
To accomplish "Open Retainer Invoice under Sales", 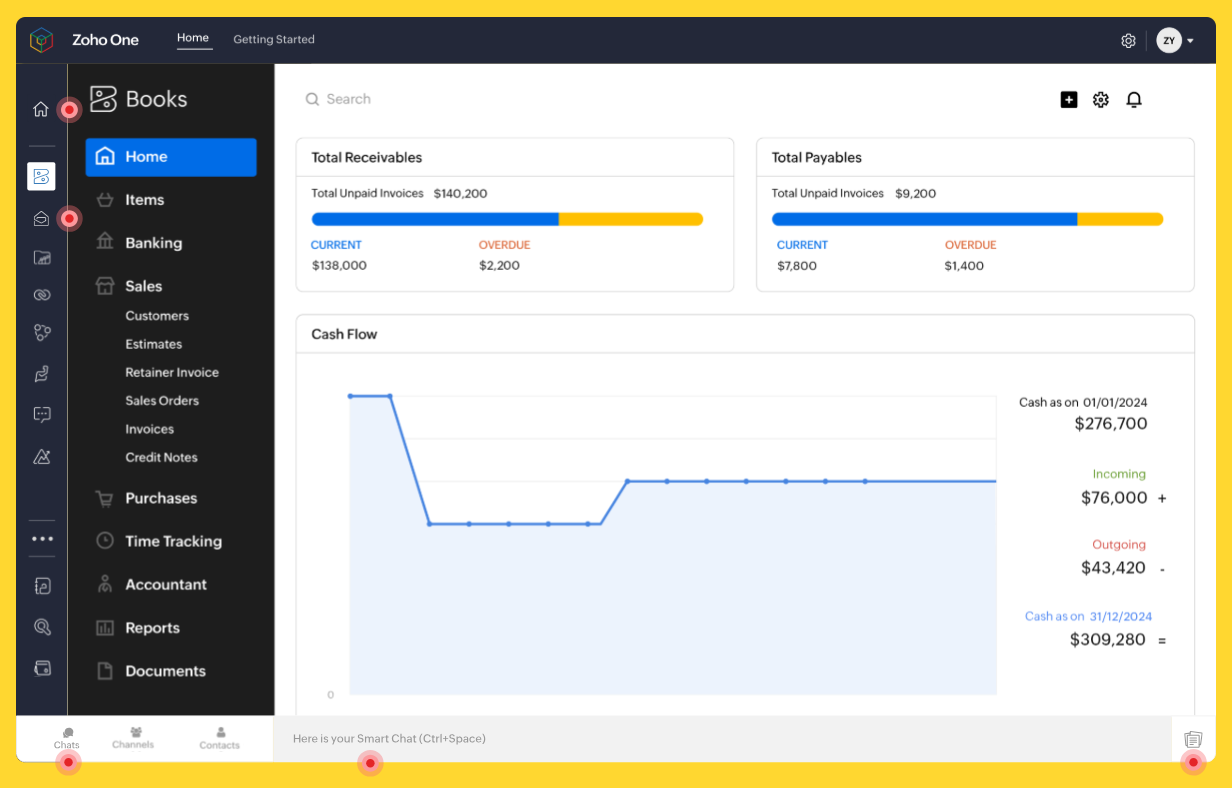I will pos(172,372).
